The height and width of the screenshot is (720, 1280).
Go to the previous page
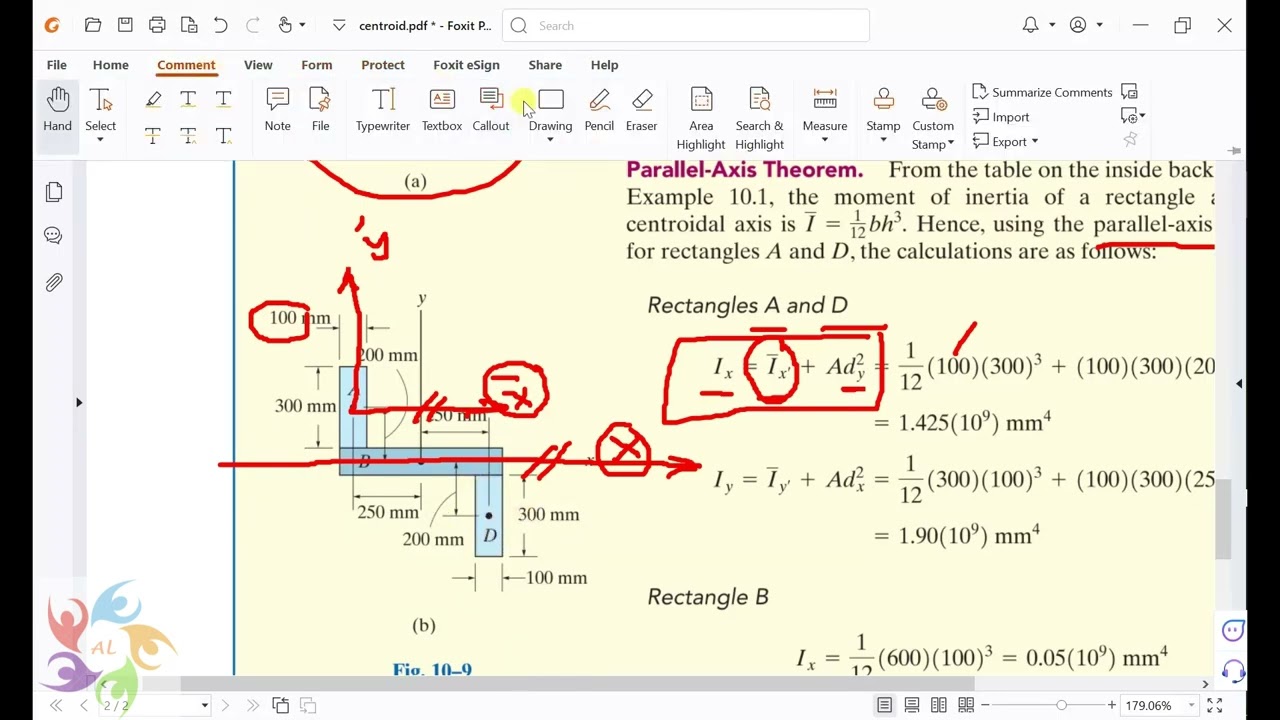(x=84, y=706)
